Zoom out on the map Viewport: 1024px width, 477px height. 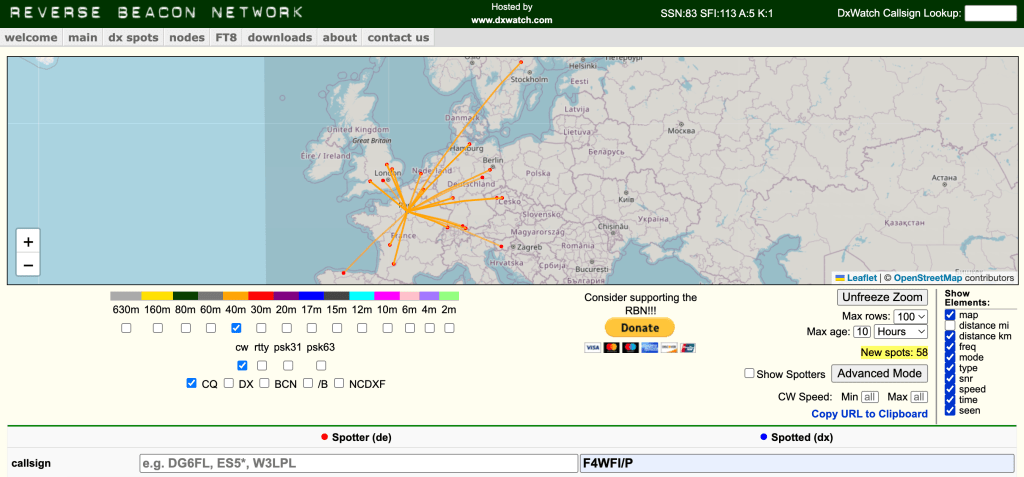[x=28, y=265]
